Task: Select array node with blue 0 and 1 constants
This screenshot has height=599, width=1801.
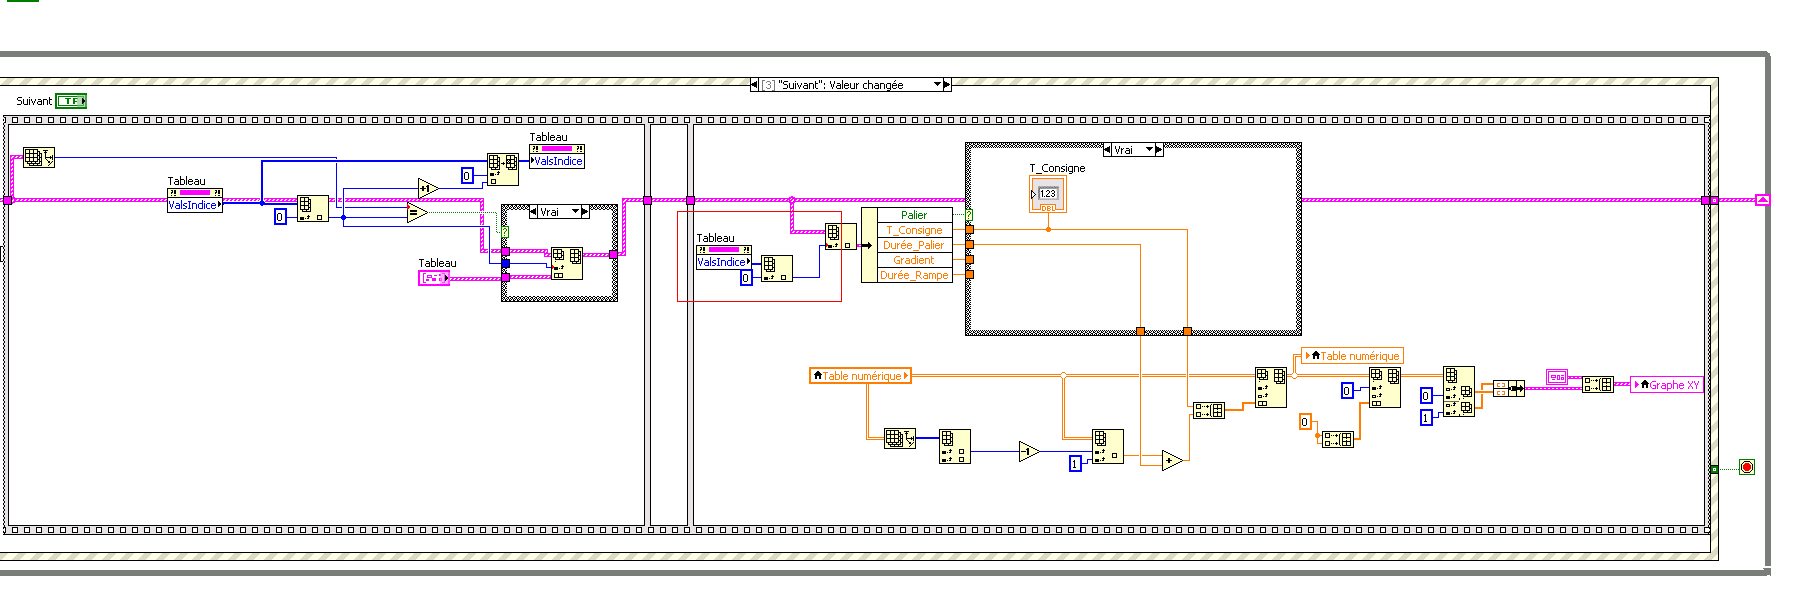Action: point(1459,391)
